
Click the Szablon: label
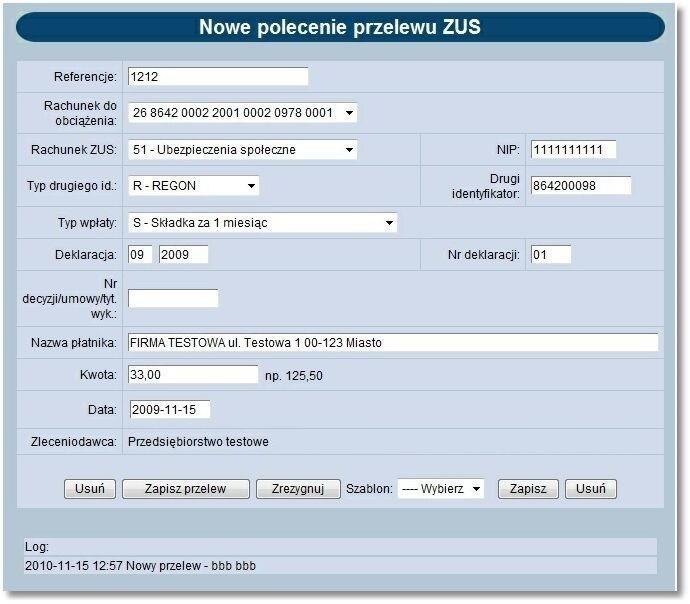[x=369, y=489]
